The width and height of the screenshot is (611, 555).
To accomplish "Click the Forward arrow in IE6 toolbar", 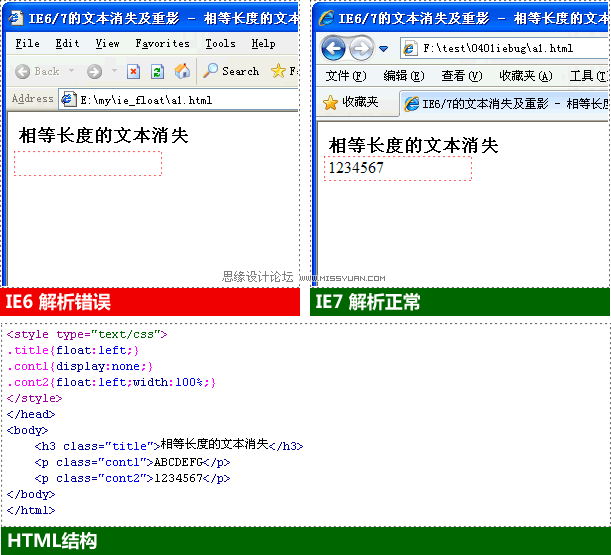I will pyautogui.click(x=94, y=71).
